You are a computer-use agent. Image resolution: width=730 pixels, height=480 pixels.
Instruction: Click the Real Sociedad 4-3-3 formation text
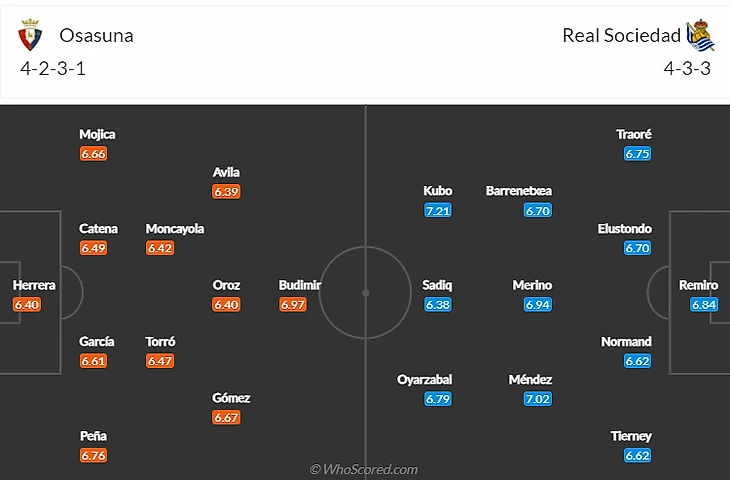point(687,68)
